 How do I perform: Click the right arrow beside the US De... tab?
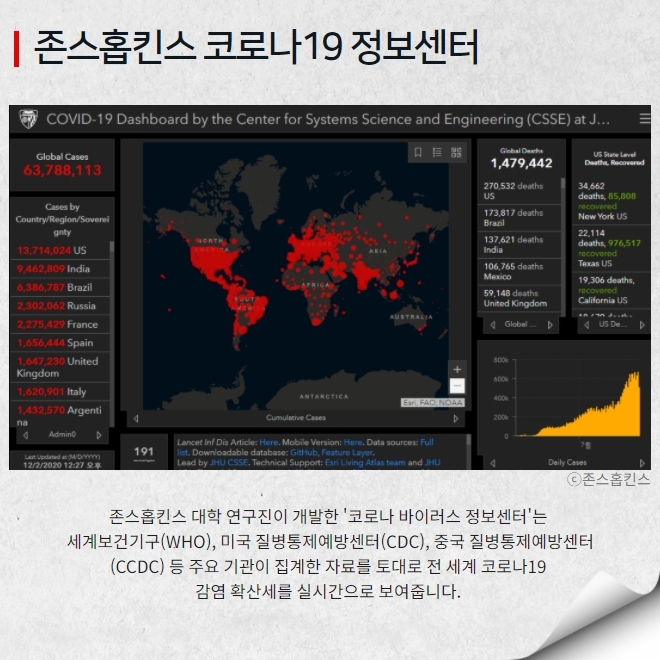point(642,325)
